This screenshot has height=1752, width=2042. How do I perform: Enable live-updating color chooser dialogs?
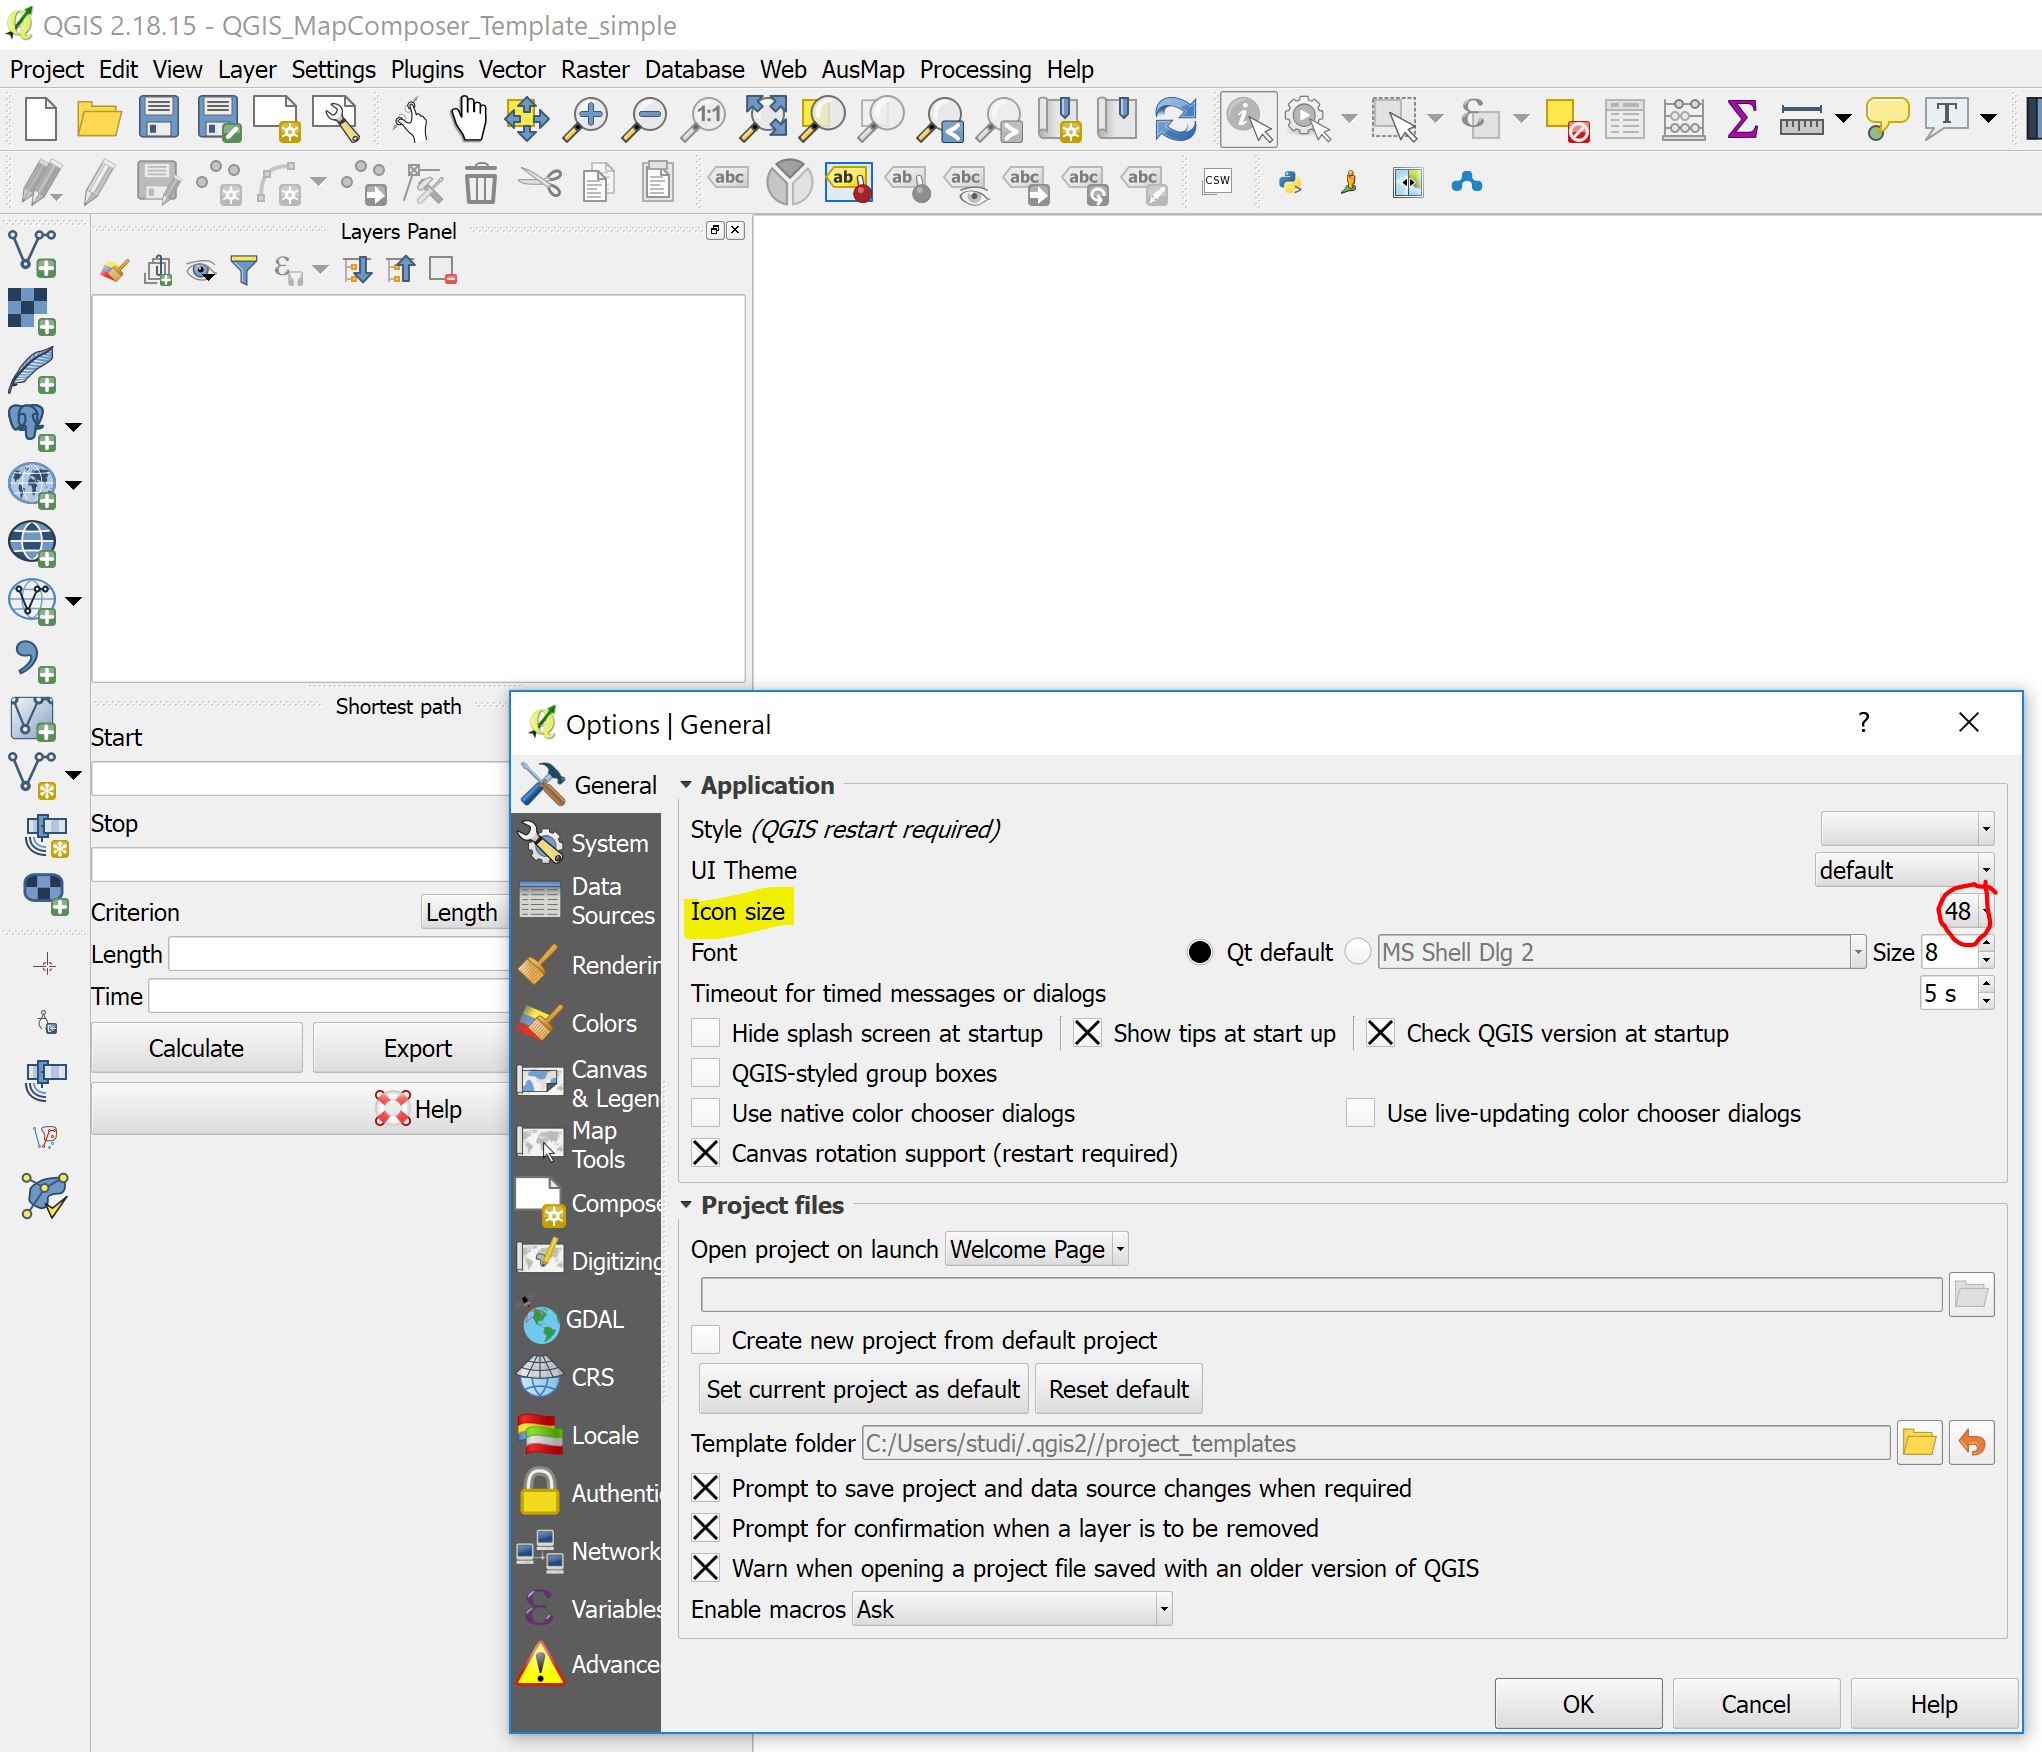[1360, 1113]
